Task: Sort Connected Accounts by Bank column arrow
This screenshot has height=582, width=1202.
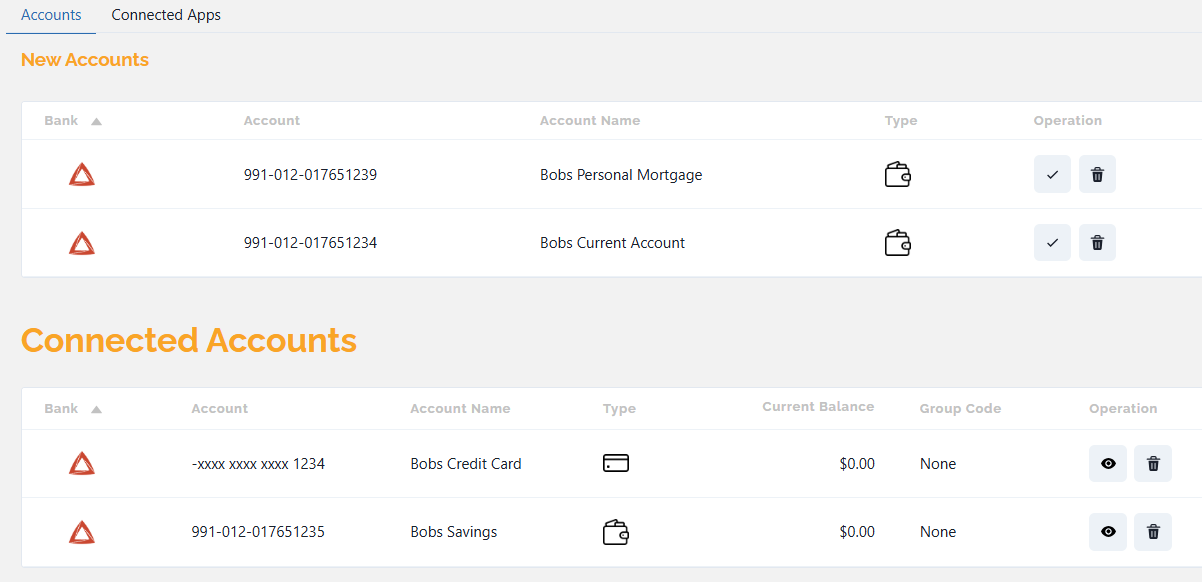Action: [x=96, y=409]
